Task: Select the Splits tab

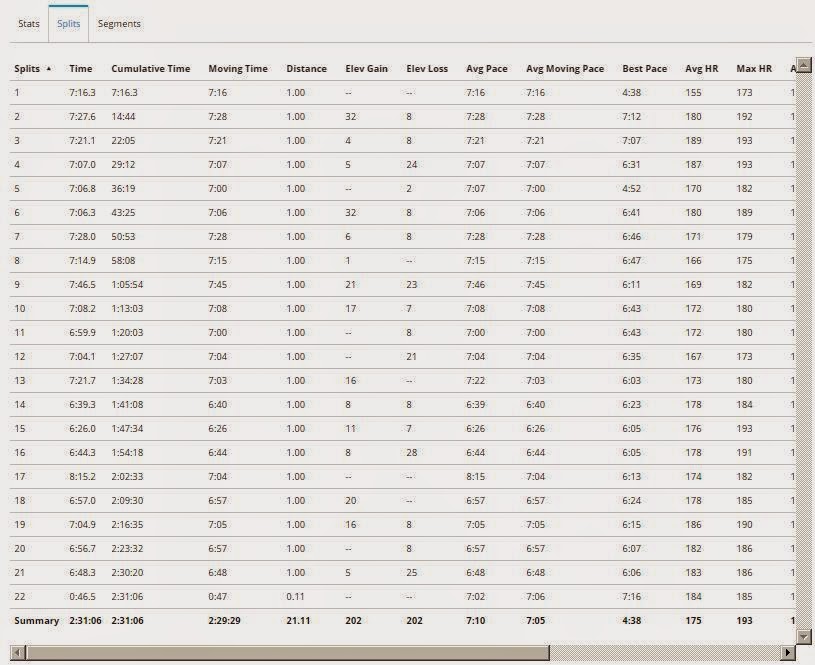Action: click(x=69, y=24)
